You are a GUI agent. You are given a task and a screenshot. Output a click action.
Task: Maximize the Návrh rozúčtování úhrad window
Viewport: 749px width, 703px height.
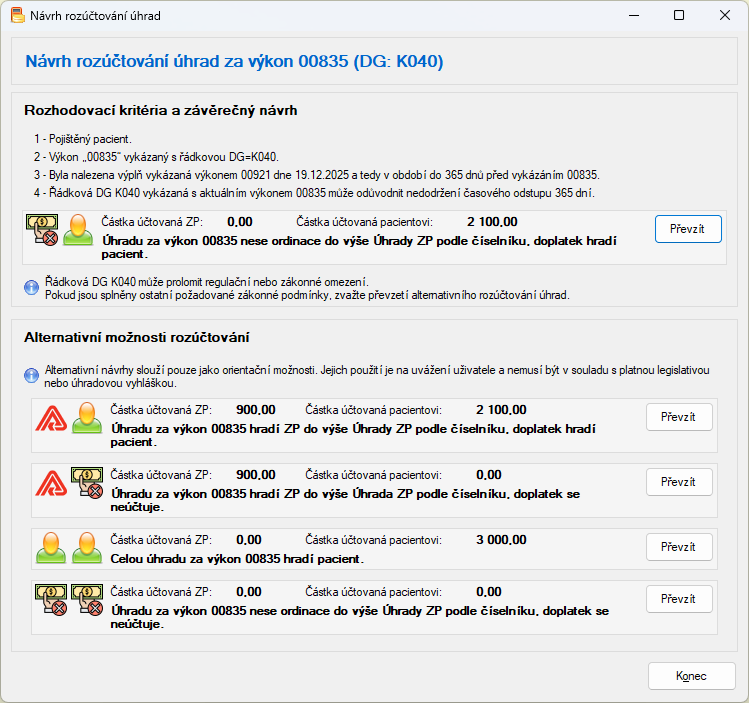tap(679, 16)
